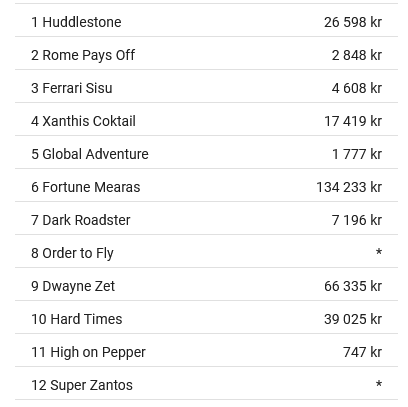Select 7 Dark Roadster in list
Image resolution: width=408 pixels, height=407 pixels.
tap(206, 218)
